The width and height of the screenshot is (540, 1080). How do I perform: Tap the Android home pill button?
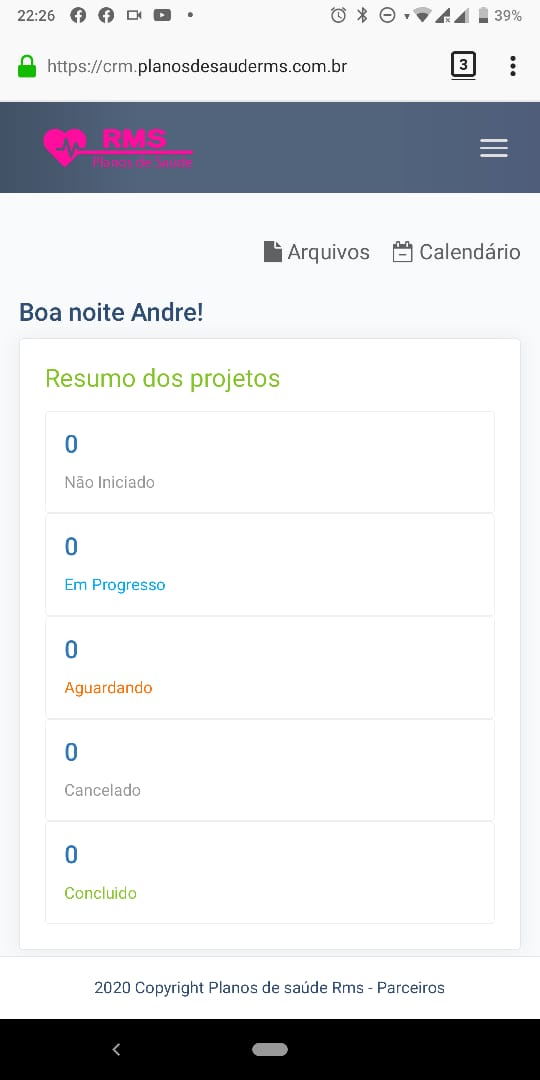[x=270, y=1050]
